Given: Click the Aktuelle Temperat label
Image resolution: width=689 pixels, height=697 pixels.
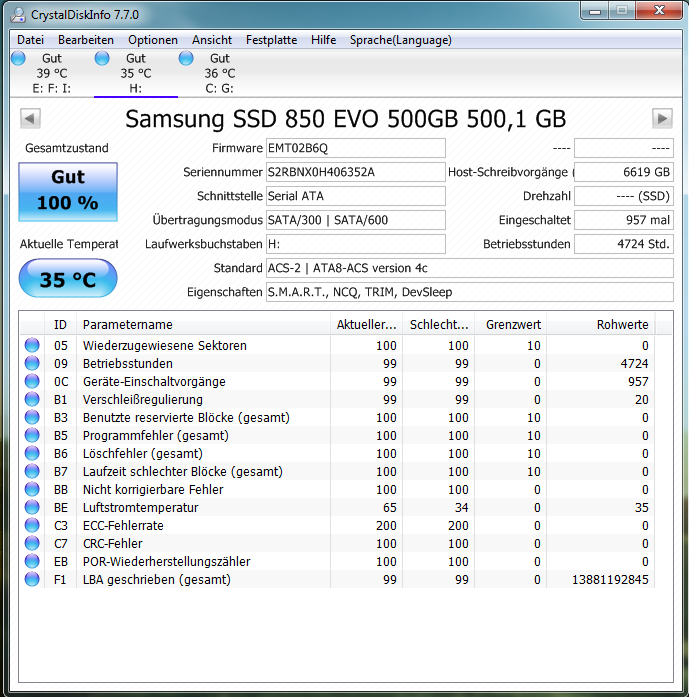Looking at the screenshot, I should click(69, 244).
